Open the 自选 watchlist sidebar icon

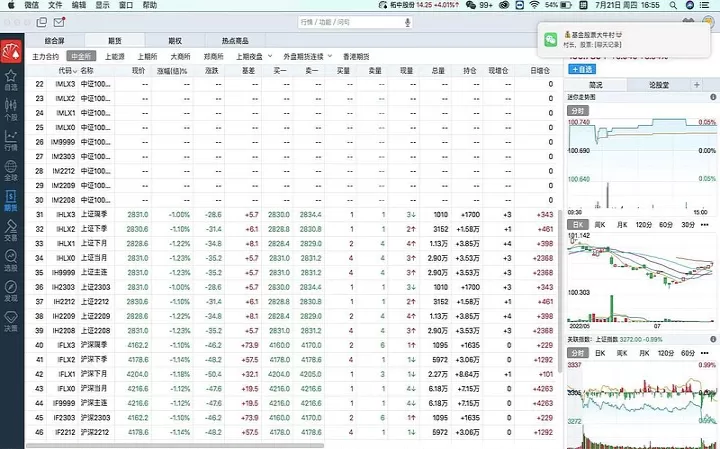[x=11, y=79]
